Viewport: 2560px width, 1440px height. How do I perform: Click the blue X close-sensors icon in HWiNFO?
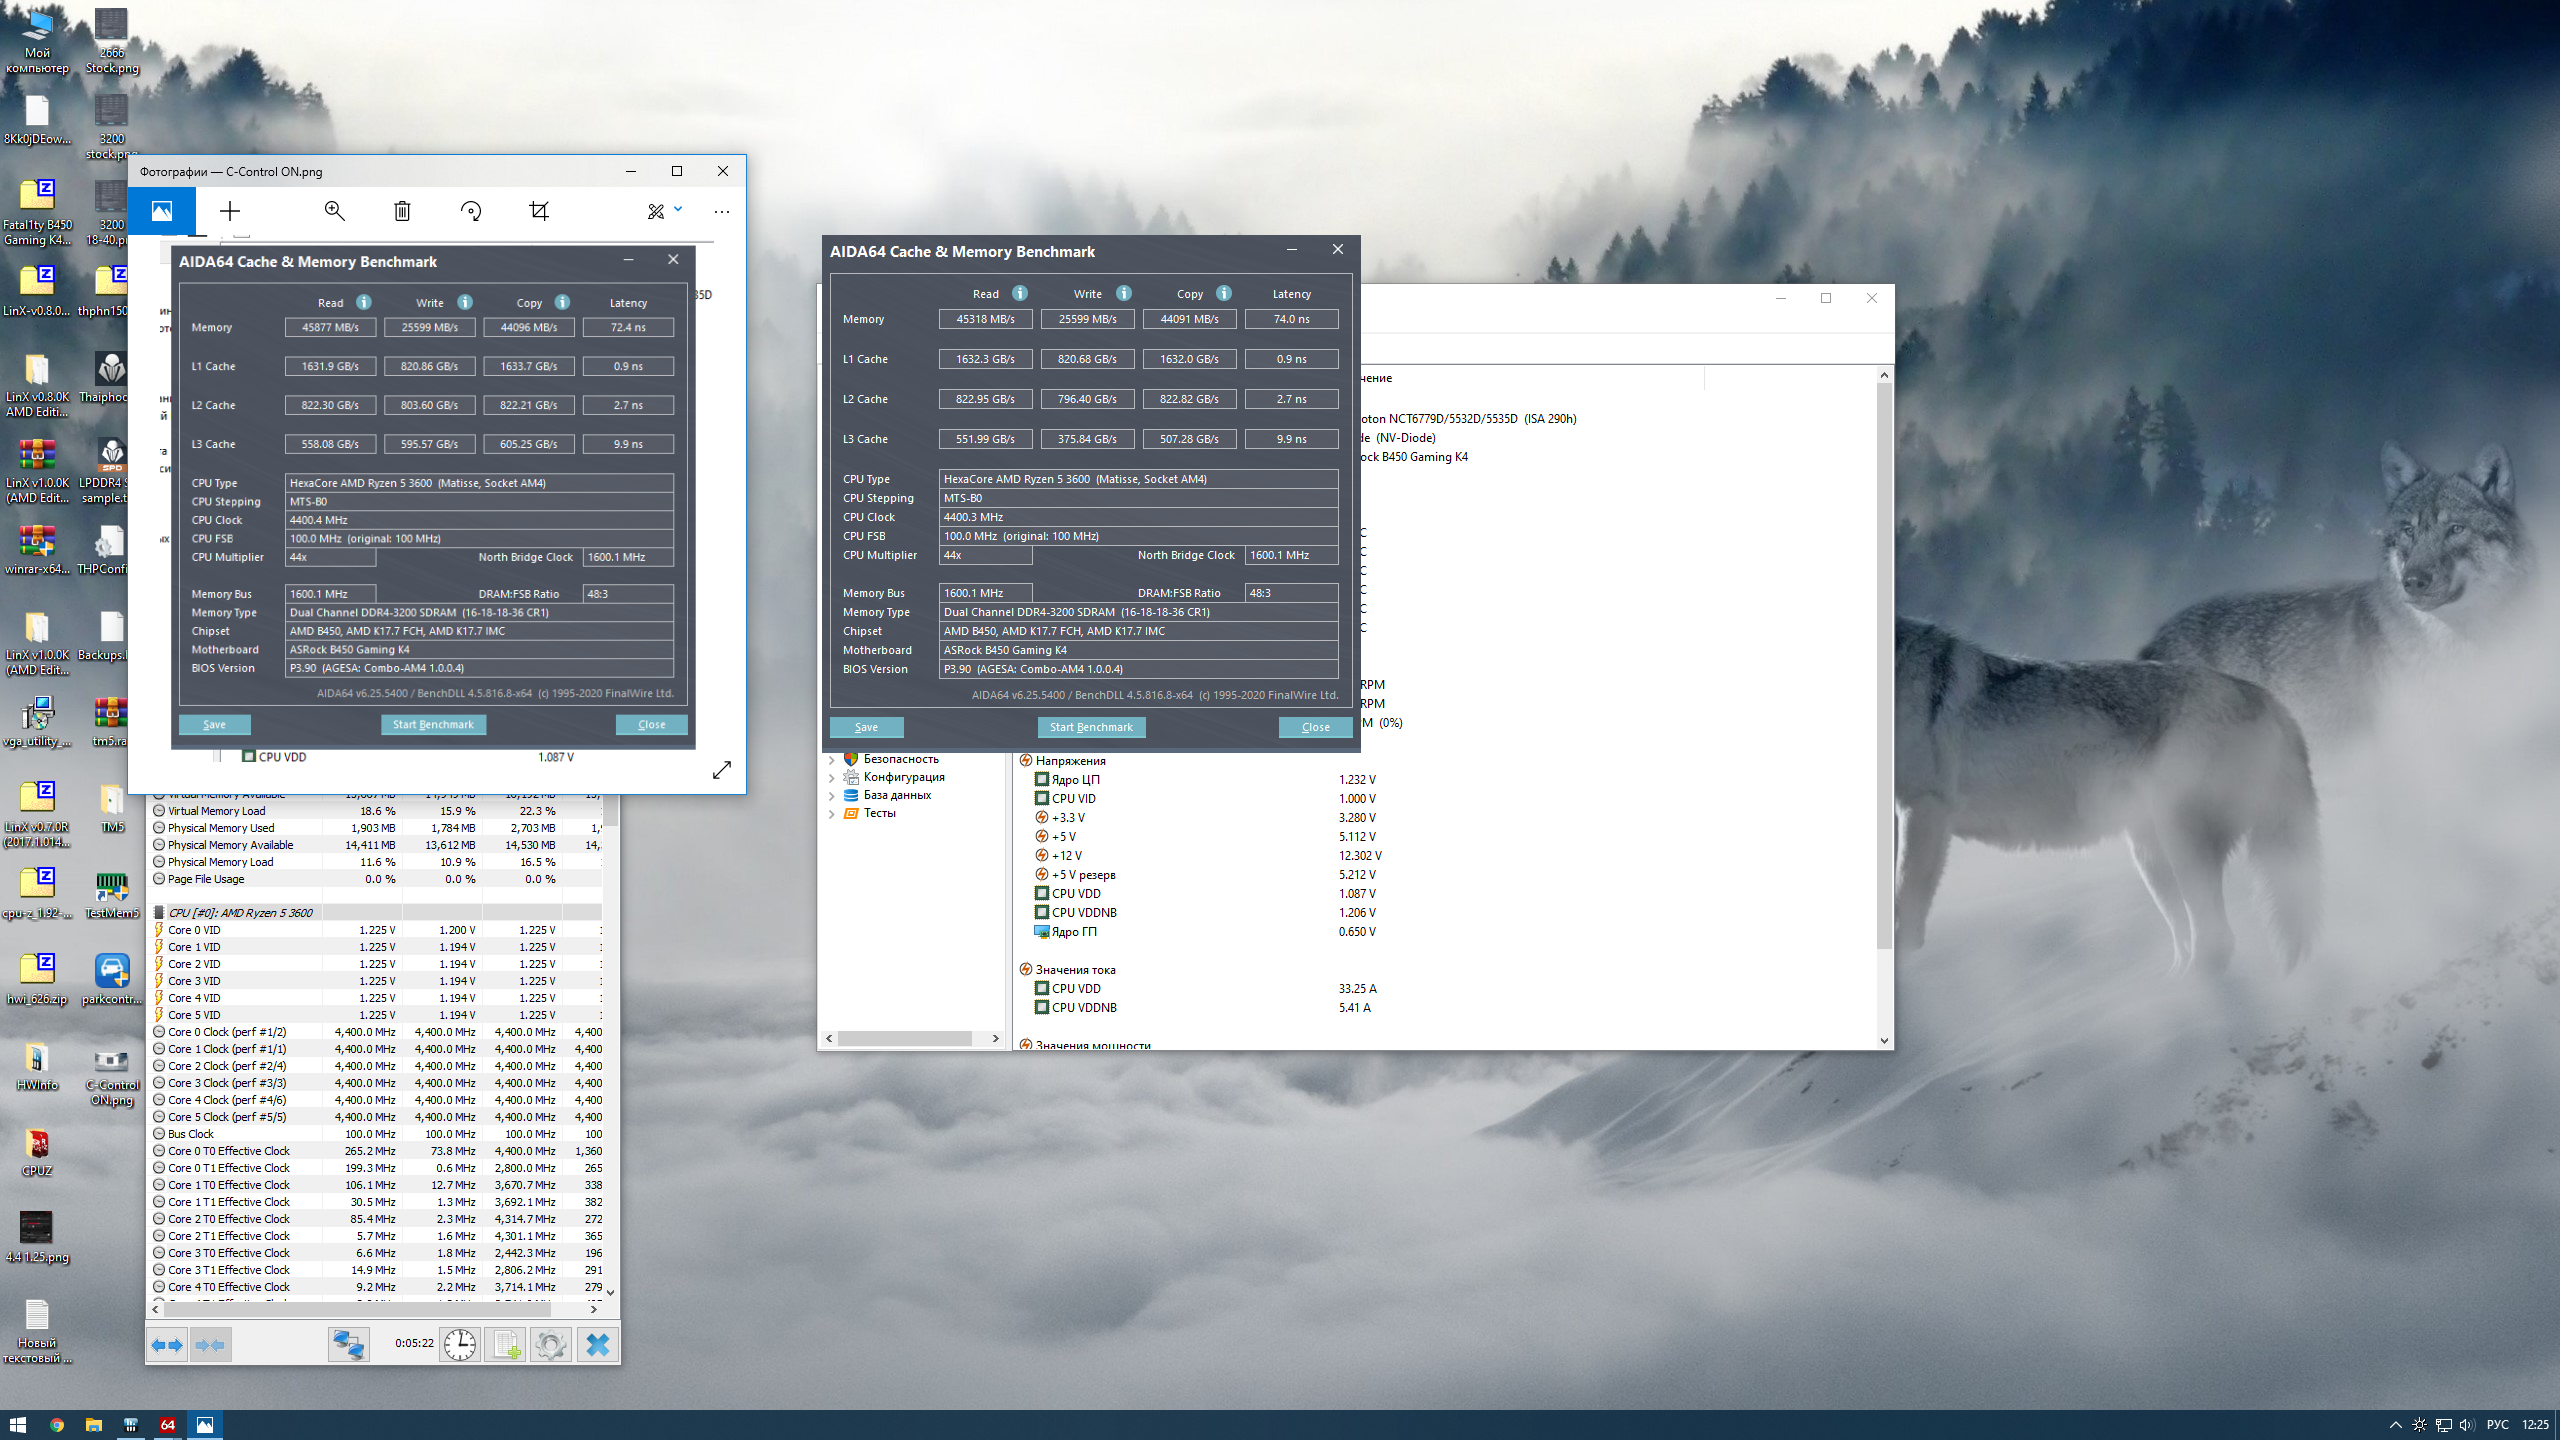597,1345
